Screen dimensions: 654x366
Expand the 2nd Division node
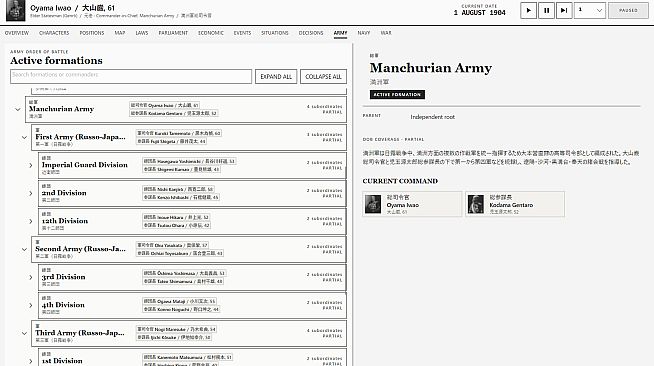click(30, 193)
